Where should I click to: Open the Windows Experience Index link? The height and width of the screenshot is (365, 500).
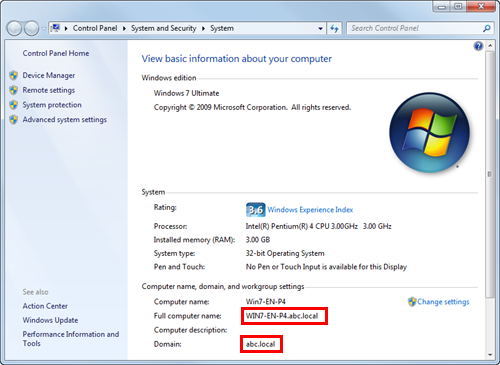(310, 210)
